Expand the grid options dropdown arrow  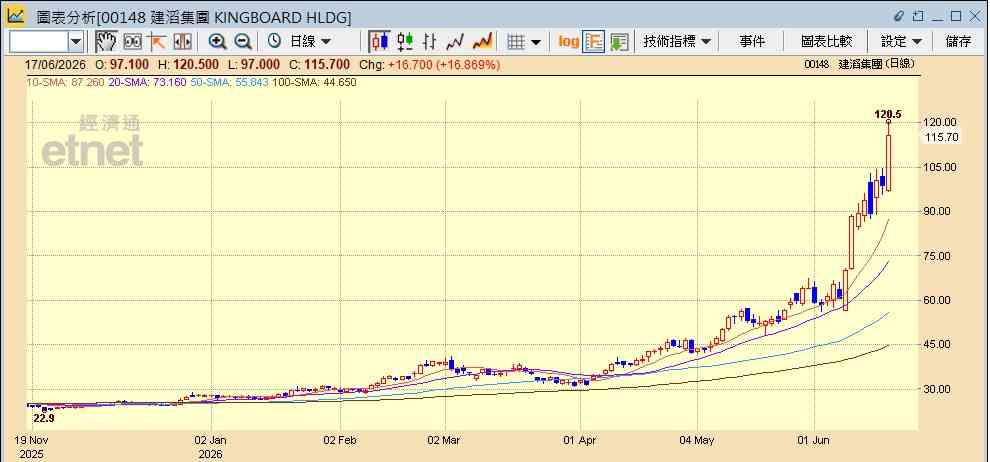(536, 42)
